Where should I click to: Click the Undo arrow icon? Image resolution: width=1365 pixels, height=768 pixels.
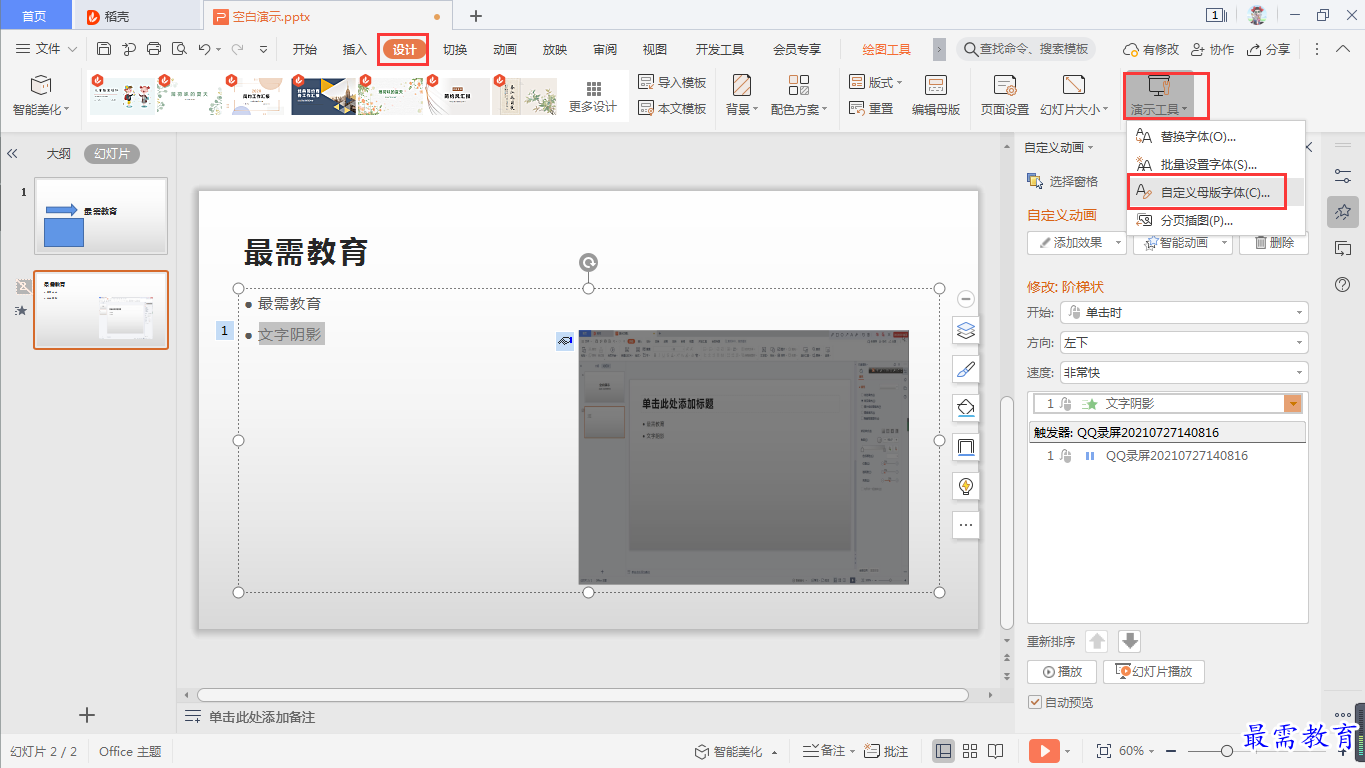coord(204,49)
